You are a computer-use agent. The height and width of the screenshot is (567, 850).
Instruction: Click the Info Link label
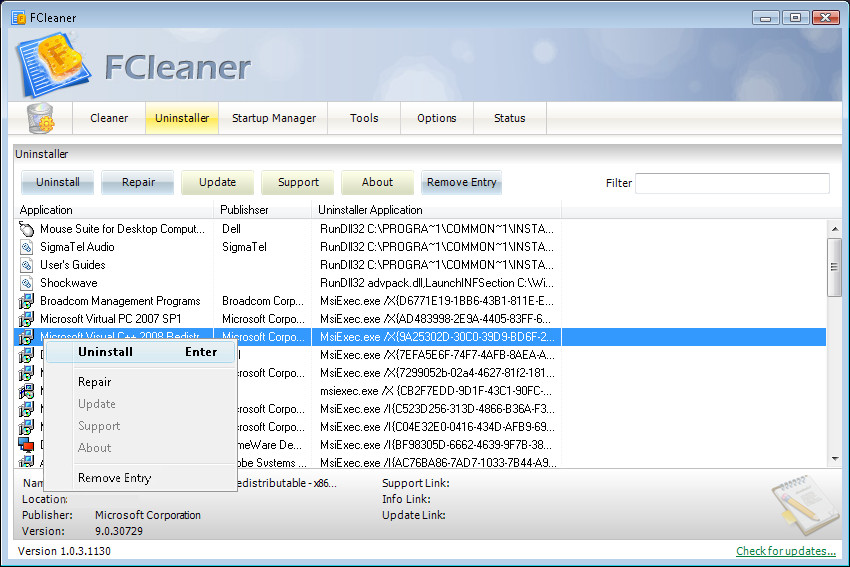407,499
